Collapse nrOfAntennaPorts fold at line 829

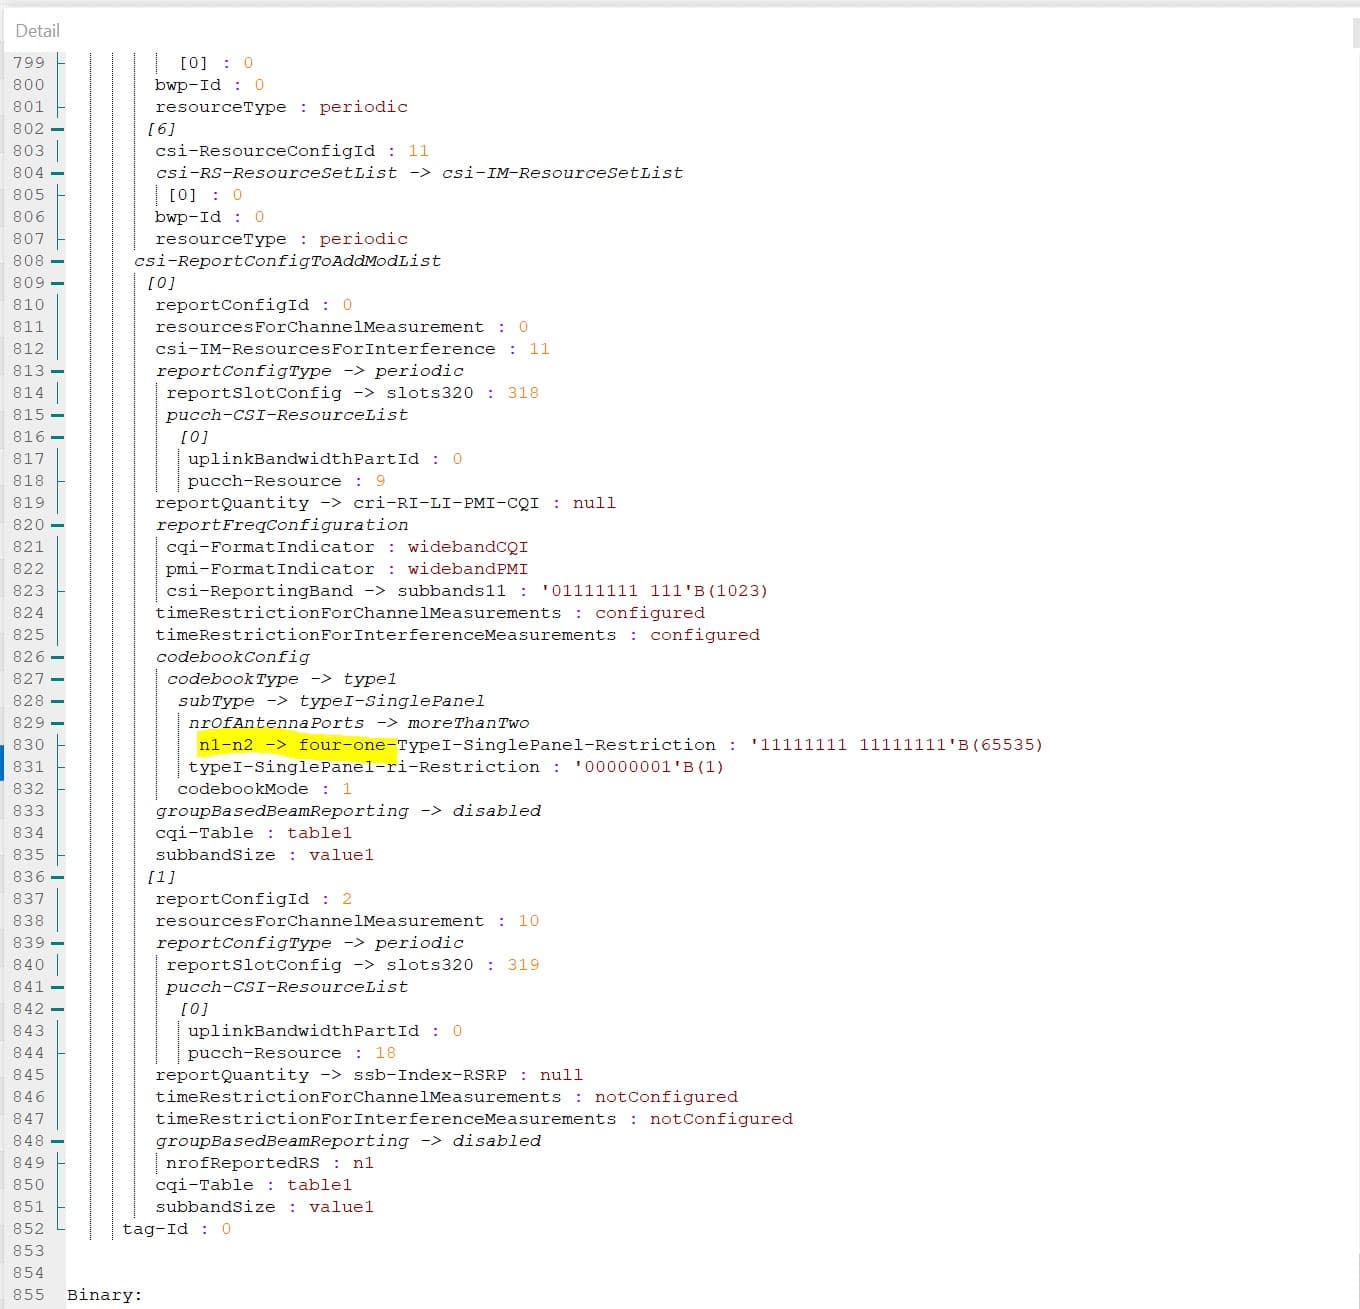click(x=58, y=723)
